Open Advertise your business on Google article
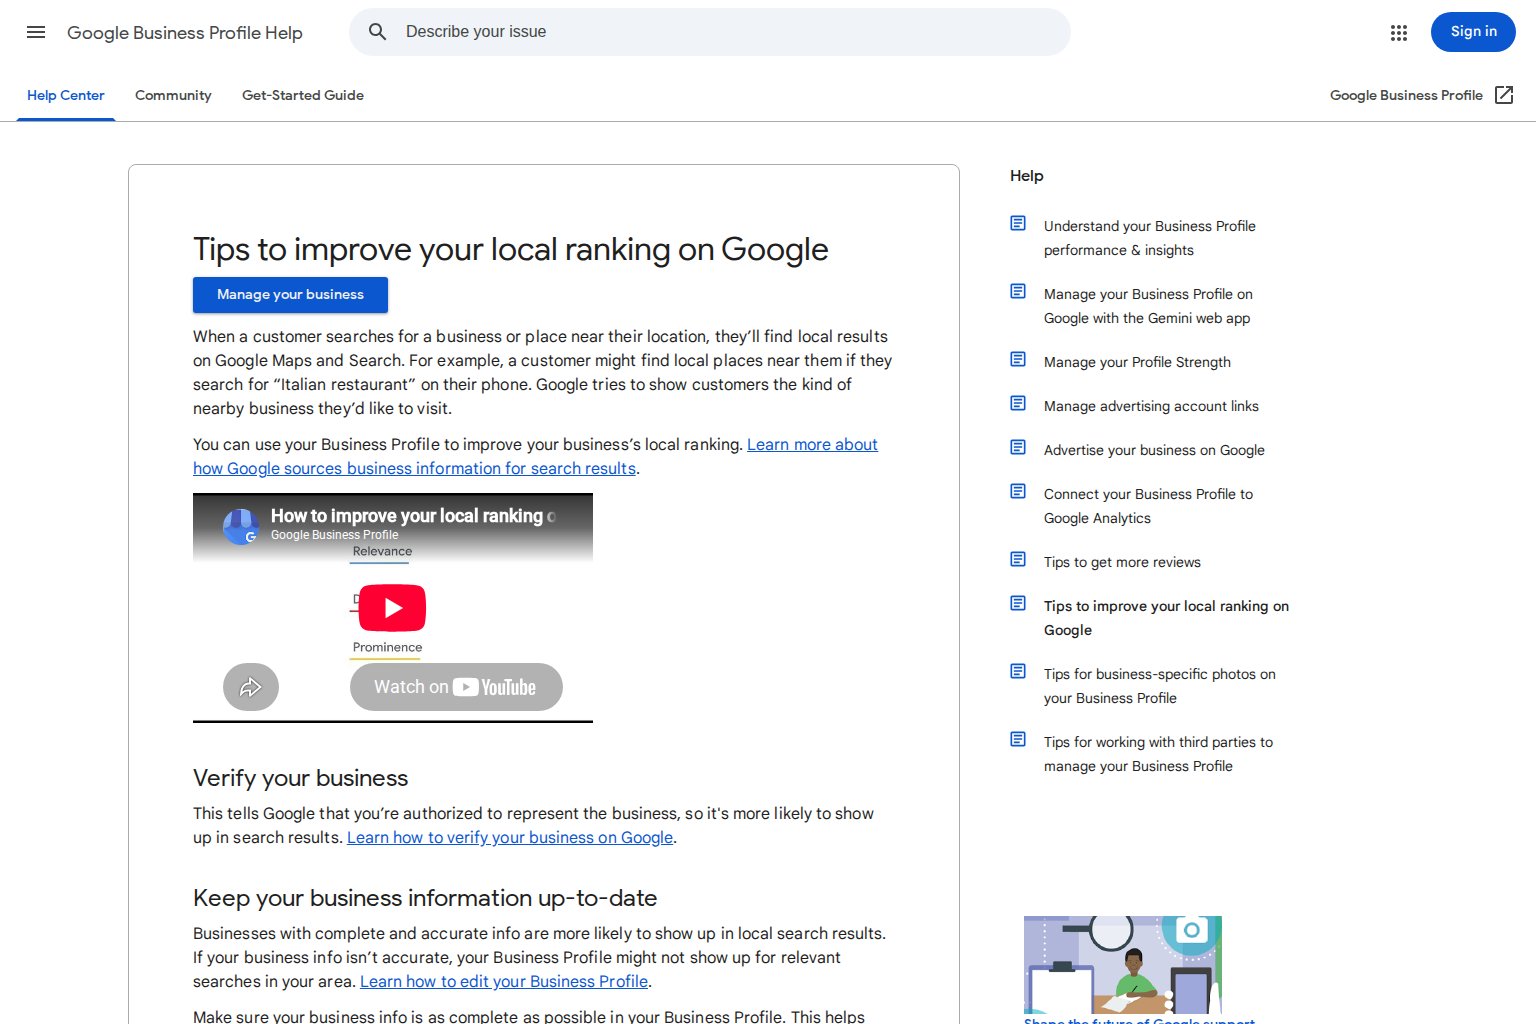Viewport: 1536px width, 1024px height. [1154, 450]
